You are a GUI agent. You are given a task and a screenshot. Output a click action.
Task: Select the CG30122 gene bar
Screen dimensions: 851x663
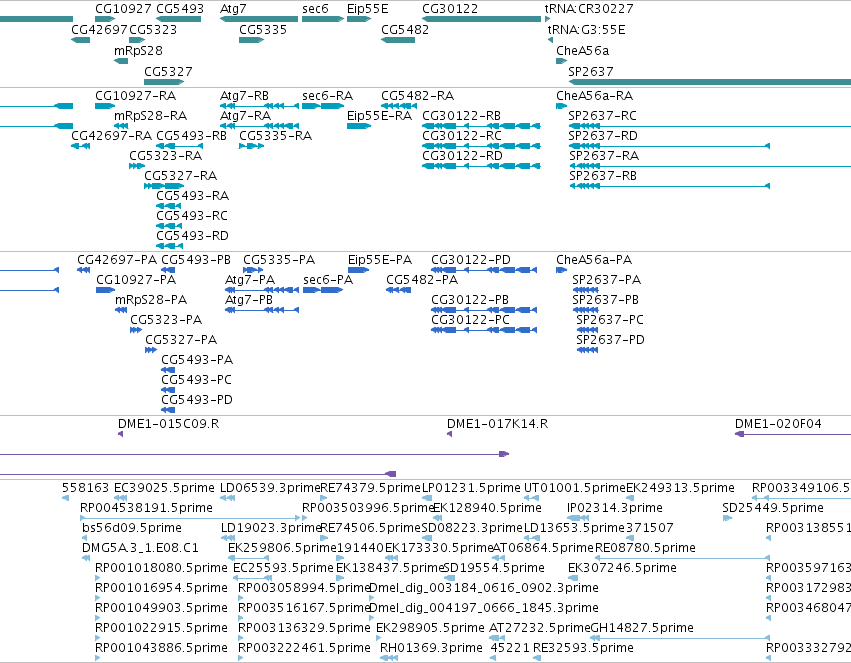(481, 19)
